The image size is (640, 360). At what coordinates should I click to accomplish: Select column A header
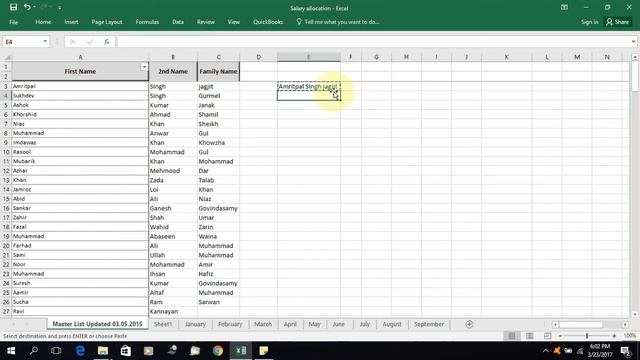tap(80, 57)
